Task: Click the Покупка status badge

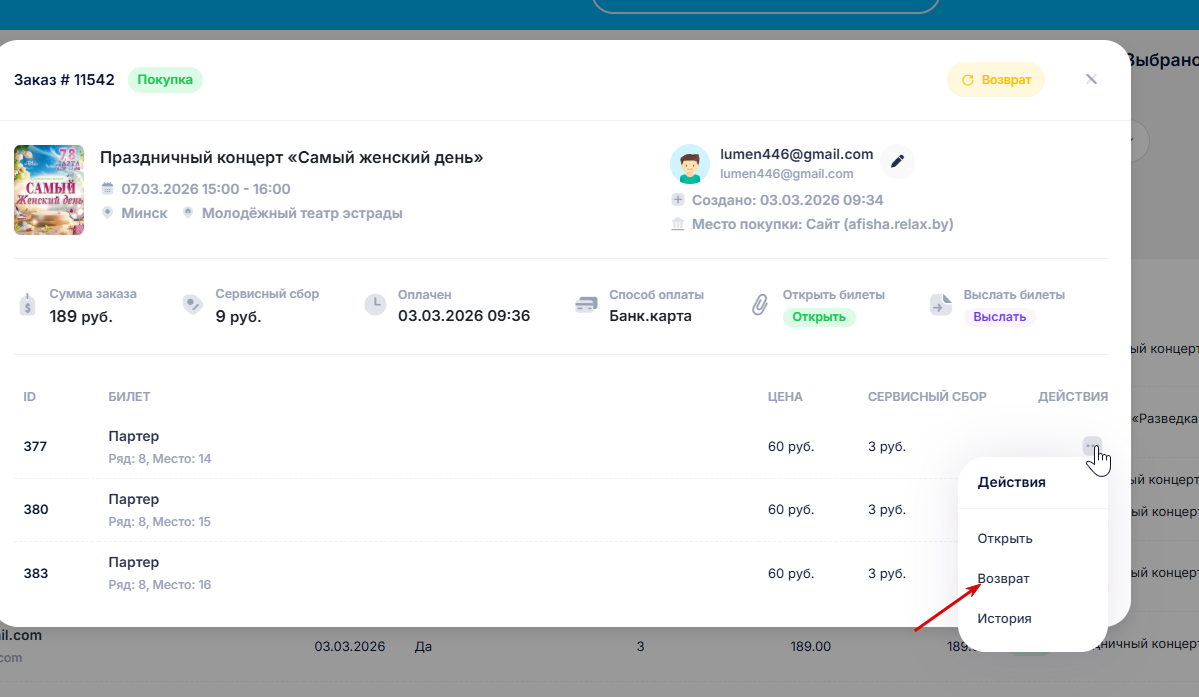Action: [x=164, y=79]
